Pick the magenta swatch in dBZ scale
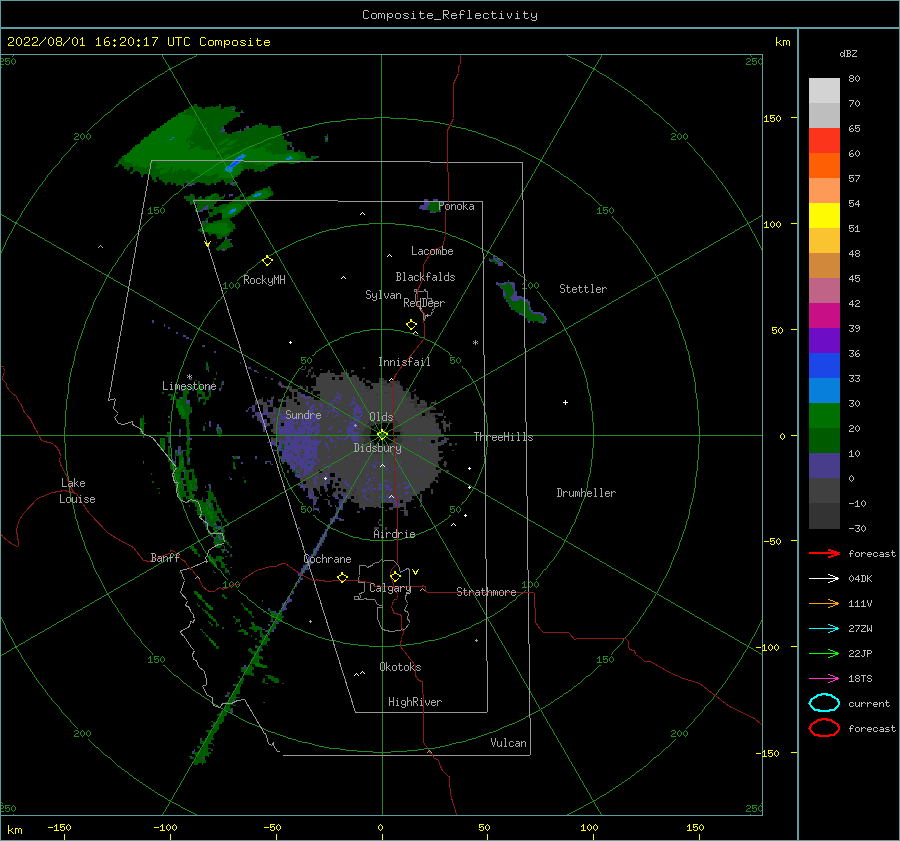The height and width of the screenshot is (841, 900). click(824, 315)
